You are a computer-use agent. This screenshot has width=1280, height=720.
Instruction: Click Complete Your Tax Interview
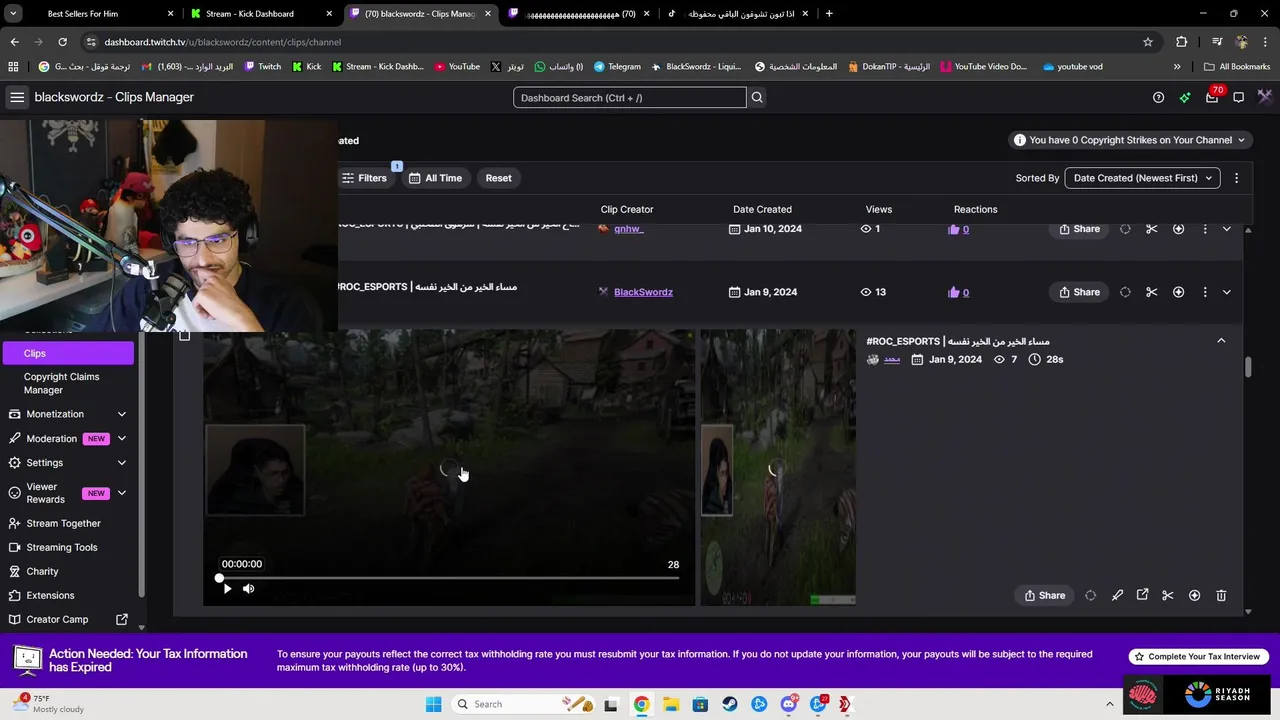click(x=1200, y=656)
